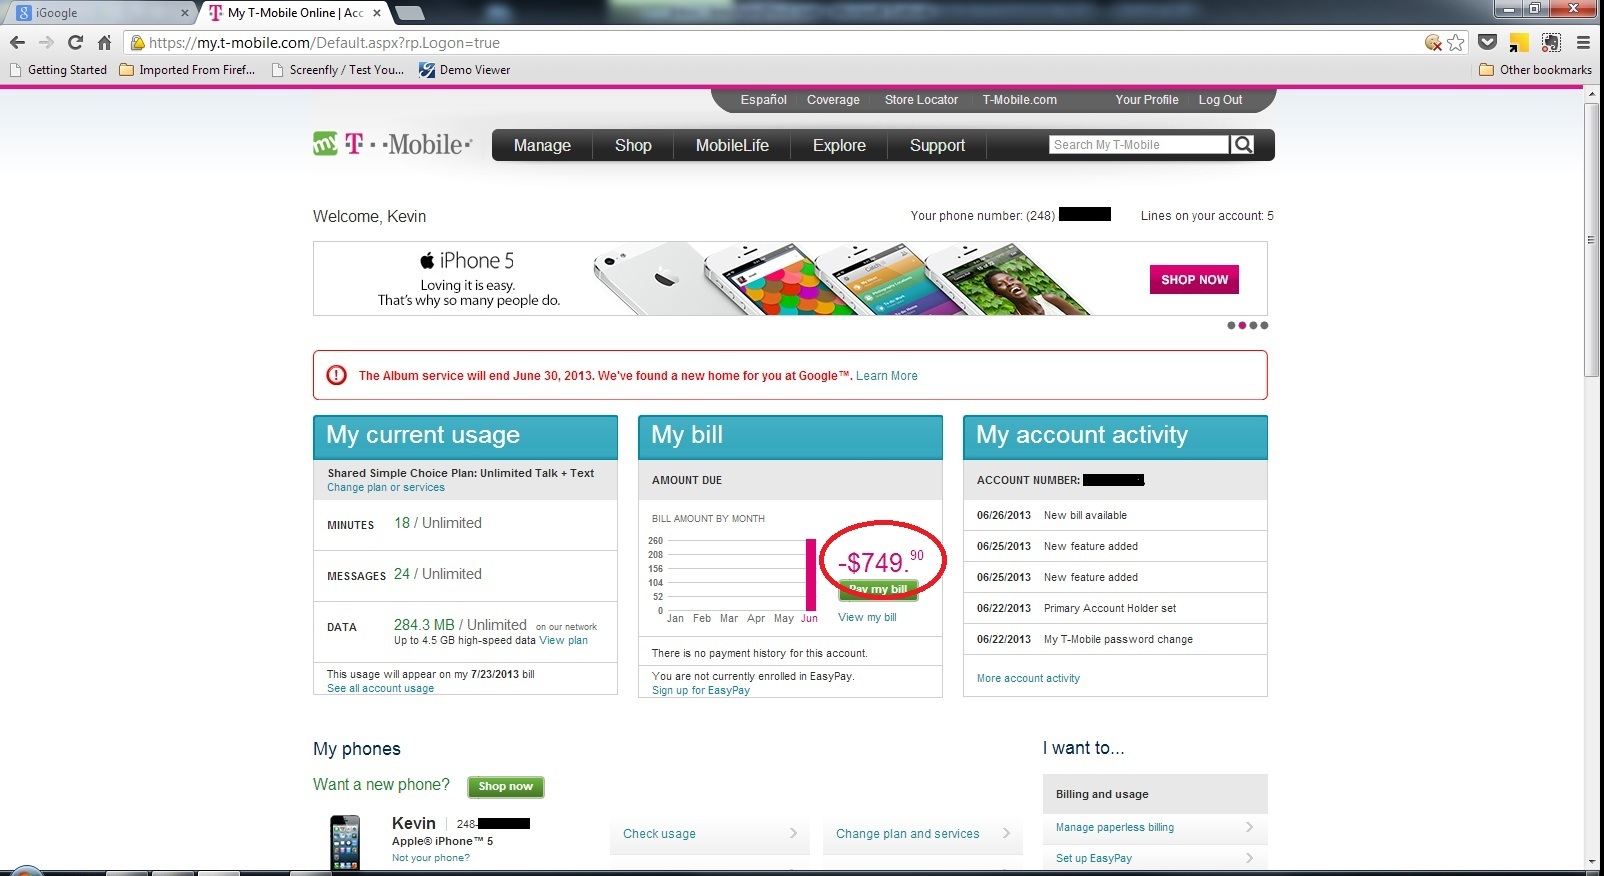
Task: Click the vertical page scrollbar
Action: click(1592, 240)
